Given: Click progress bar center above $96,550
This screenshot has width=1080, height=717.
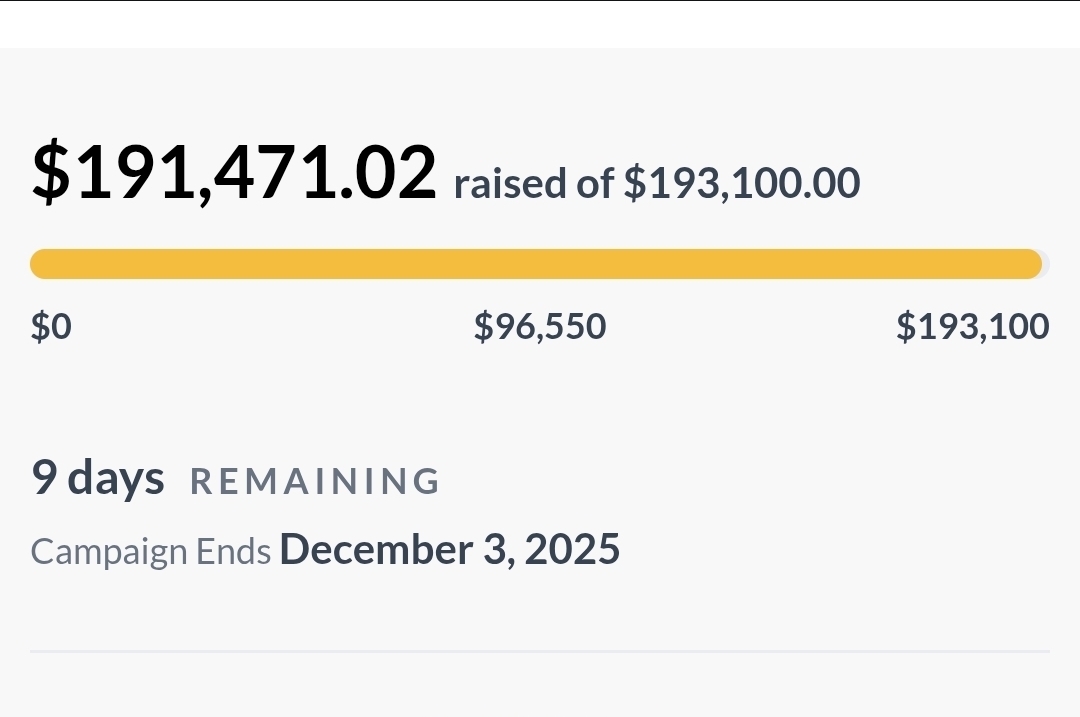Looking at the screenshot, I should pos(540,264).
